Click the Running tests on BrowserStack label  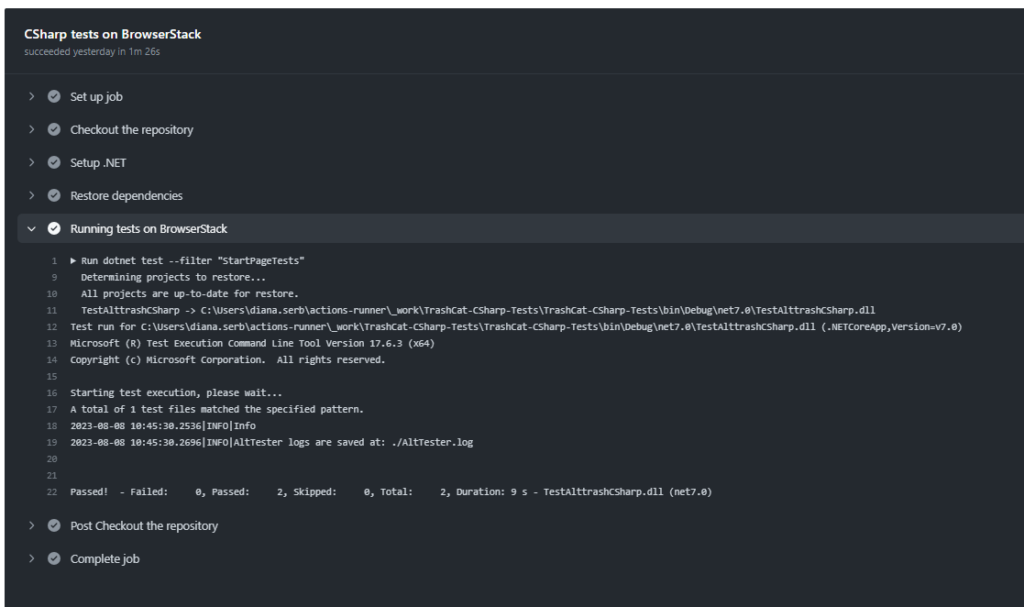click(149, 229)
